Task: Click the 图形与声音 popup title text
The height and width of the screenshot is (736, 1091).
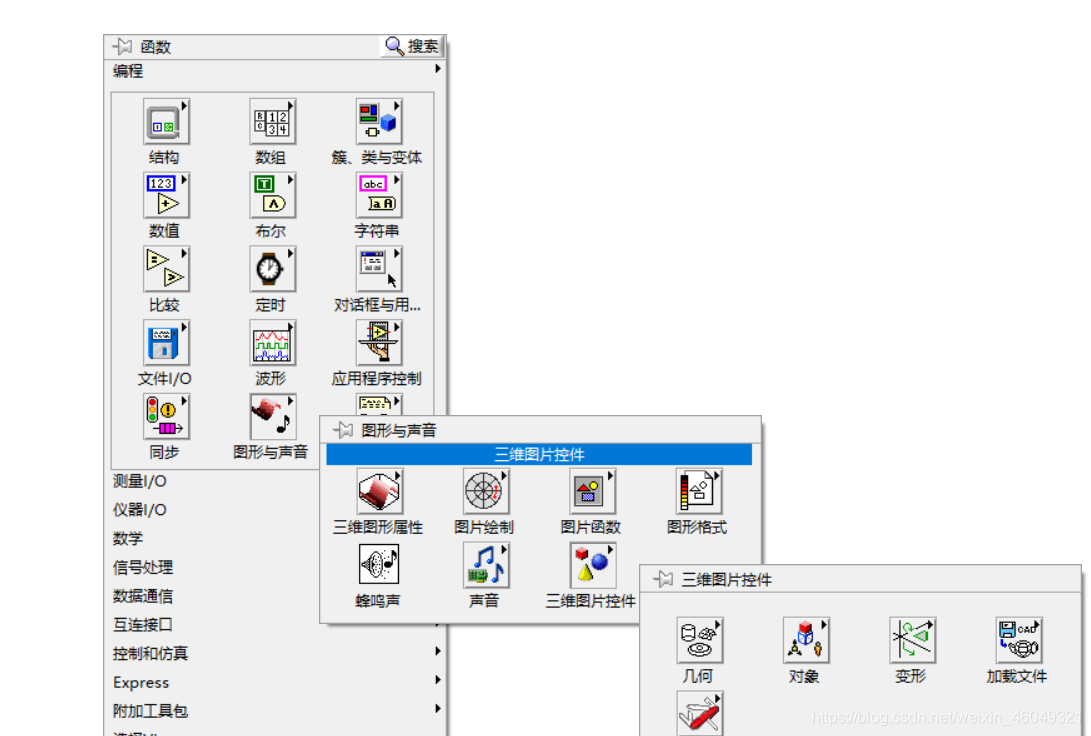Action: [399, 431]
